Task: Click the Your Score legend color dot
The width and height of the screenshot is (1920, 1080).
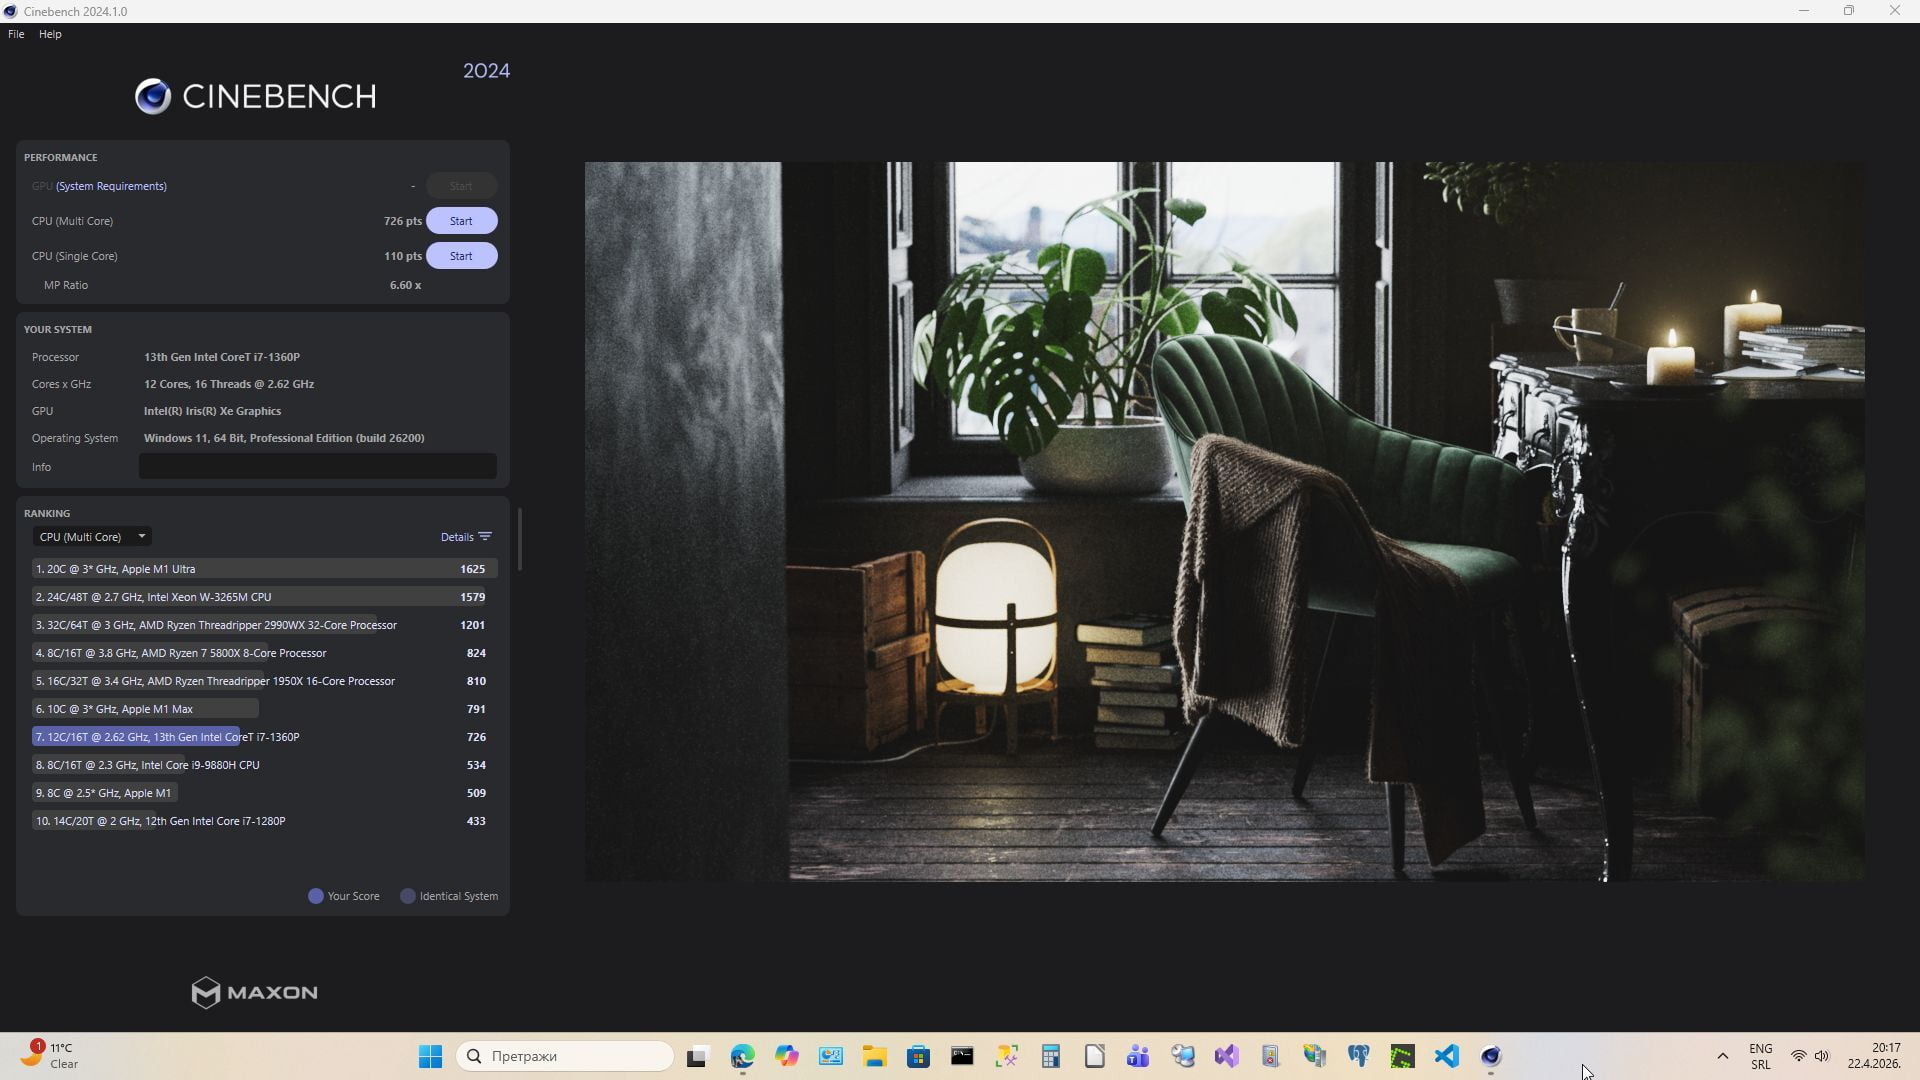Action: pos(316,896)
